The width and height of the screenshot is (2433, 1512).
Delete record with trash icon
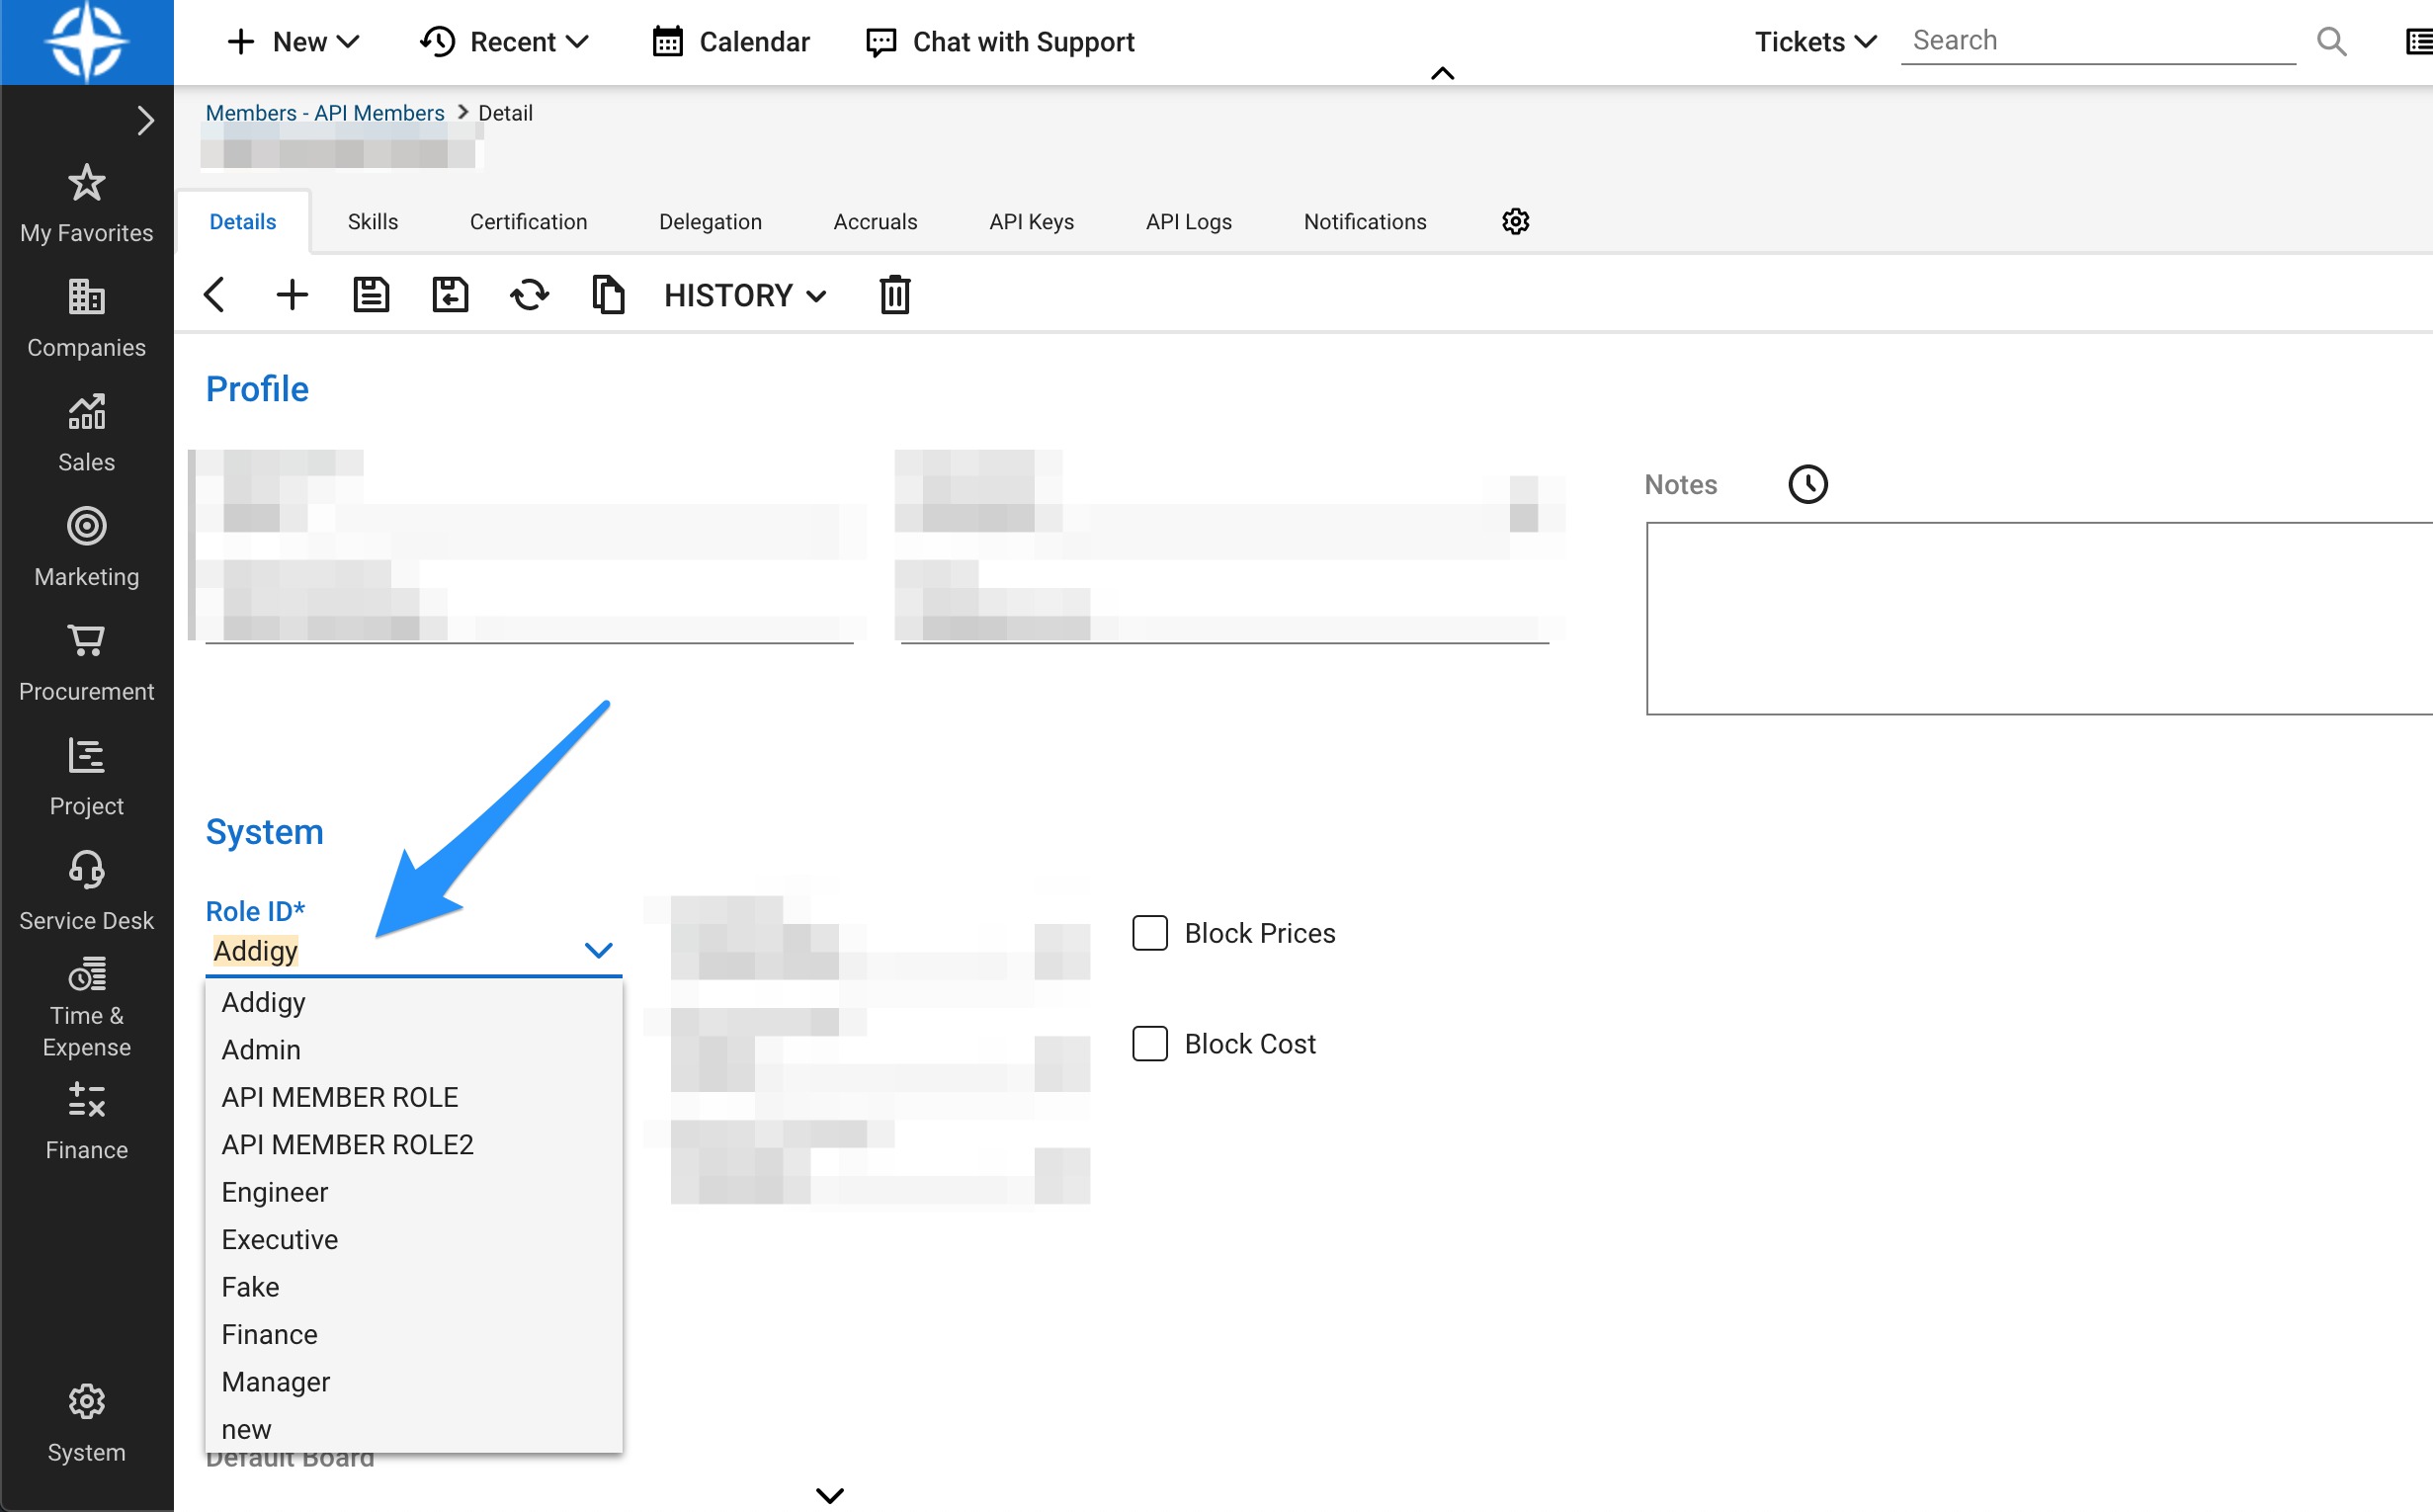pyautogui.click(x=894, y=295)
